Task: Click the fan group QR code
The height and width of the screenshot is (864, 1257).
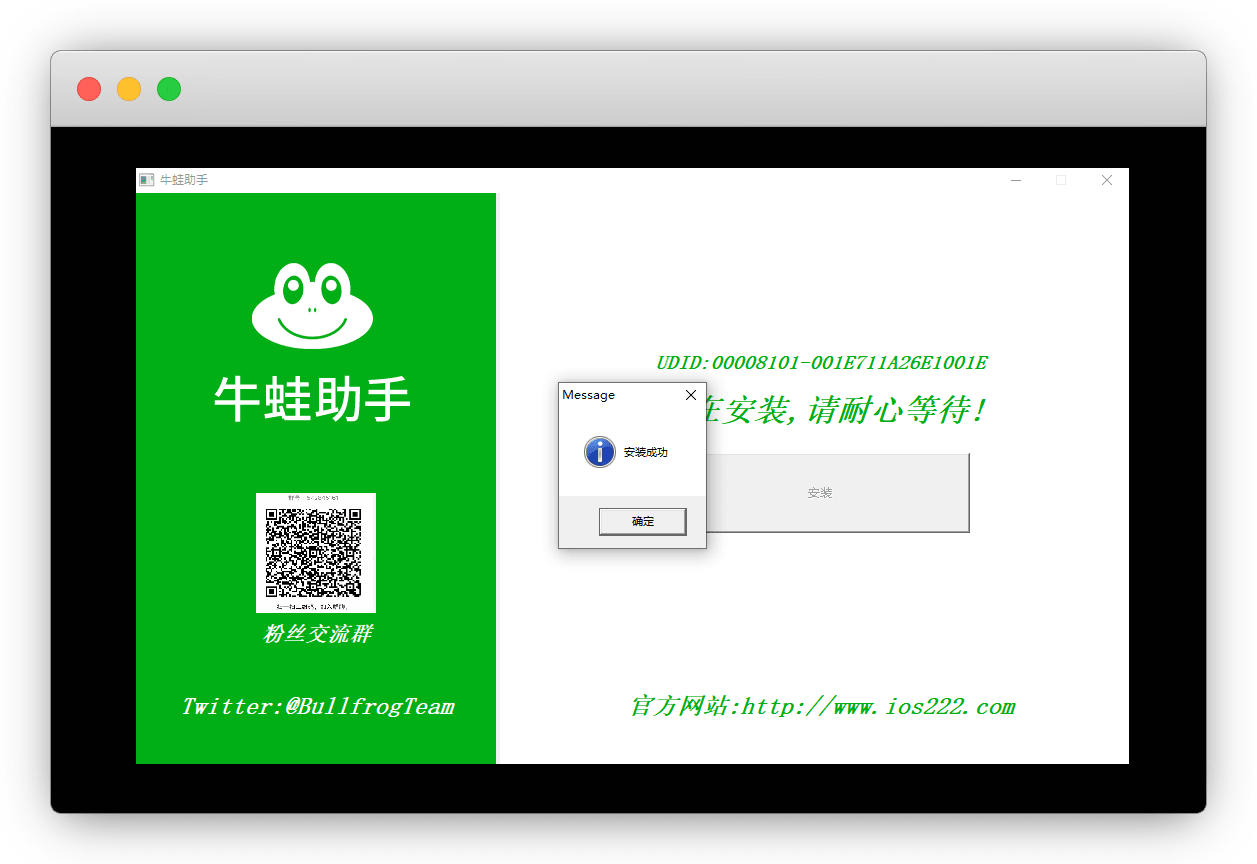Action: pos(315,552)
